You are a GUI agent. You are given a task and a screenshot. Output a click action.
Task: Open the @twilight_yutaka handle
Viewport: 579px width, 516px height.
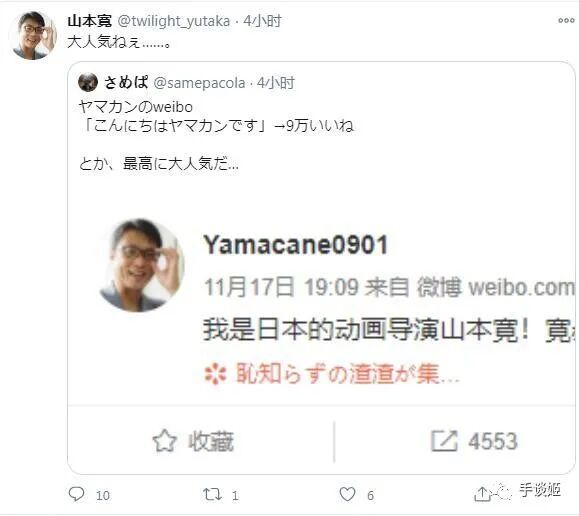(x=174, y=21)
